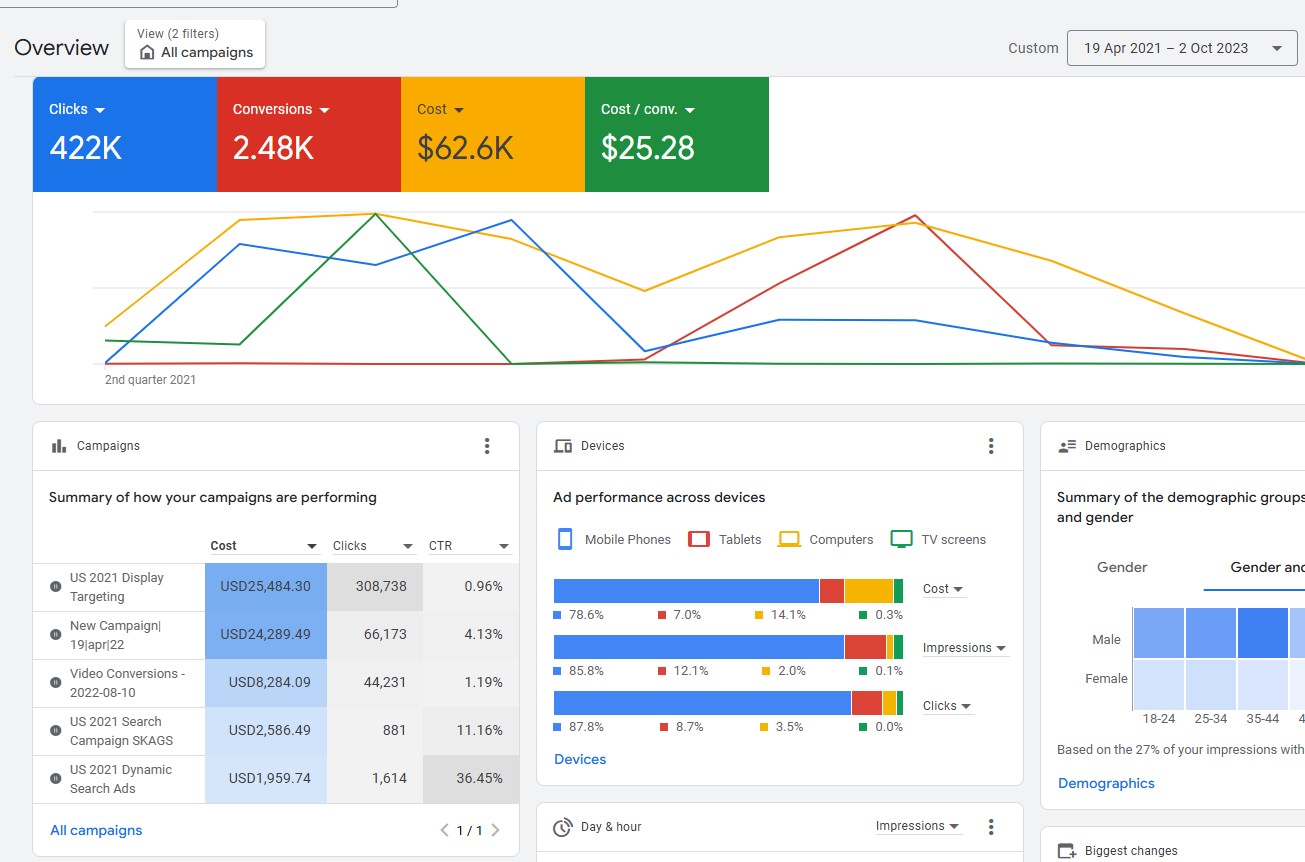
Task: Click the Mobile Phones device icon
Action: [x=565, y=539]
